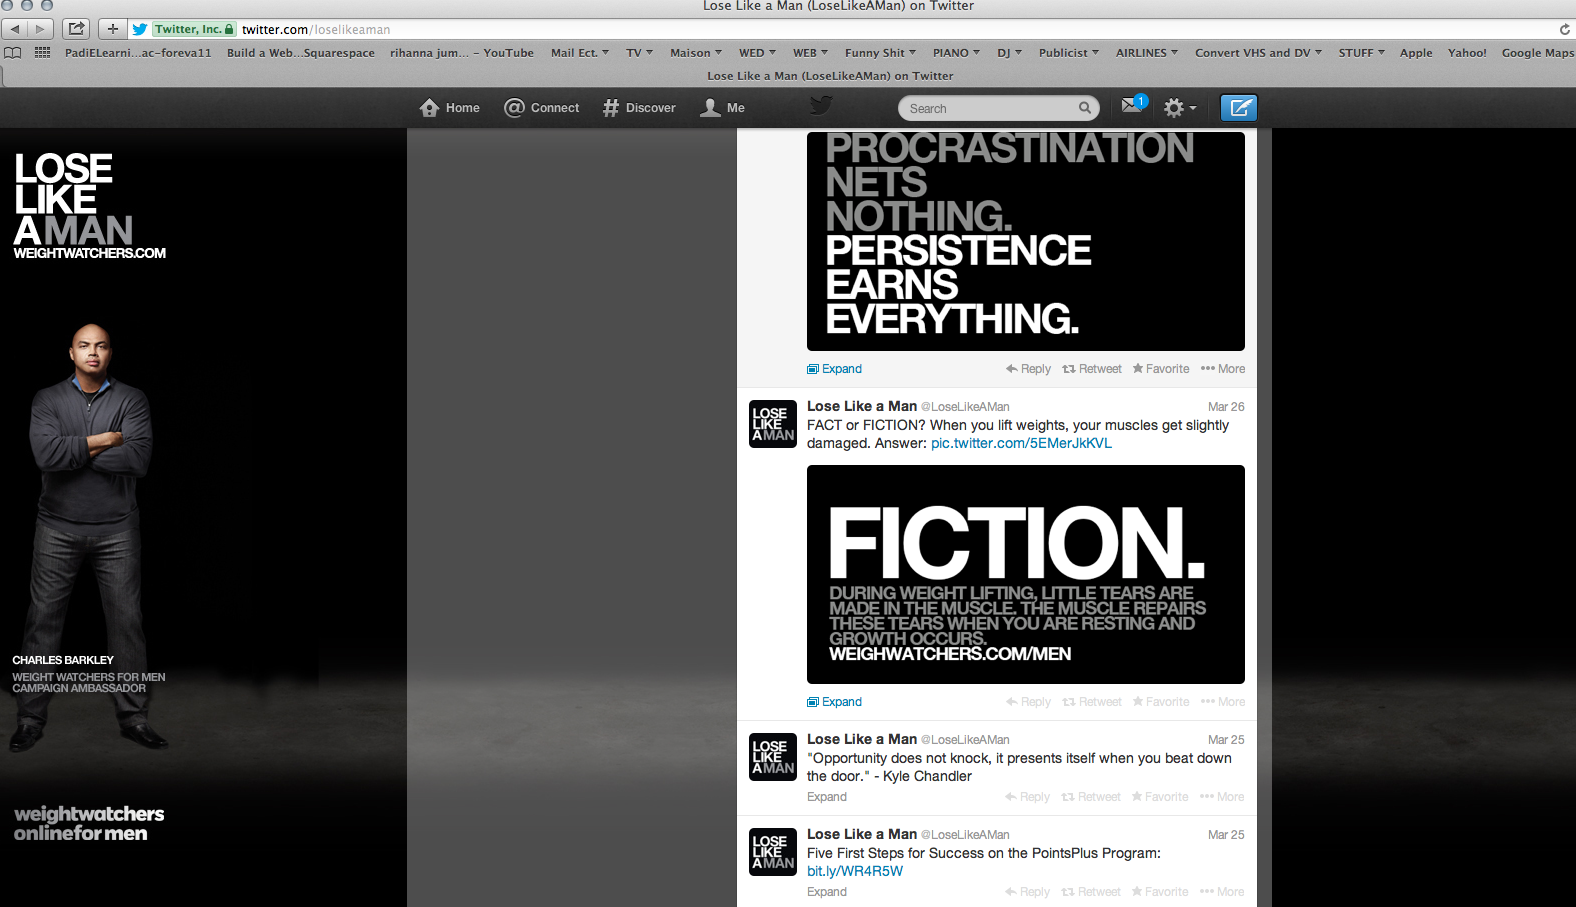Open the Me profile tab
1576x907 pixels.
[x=722, y=108]
